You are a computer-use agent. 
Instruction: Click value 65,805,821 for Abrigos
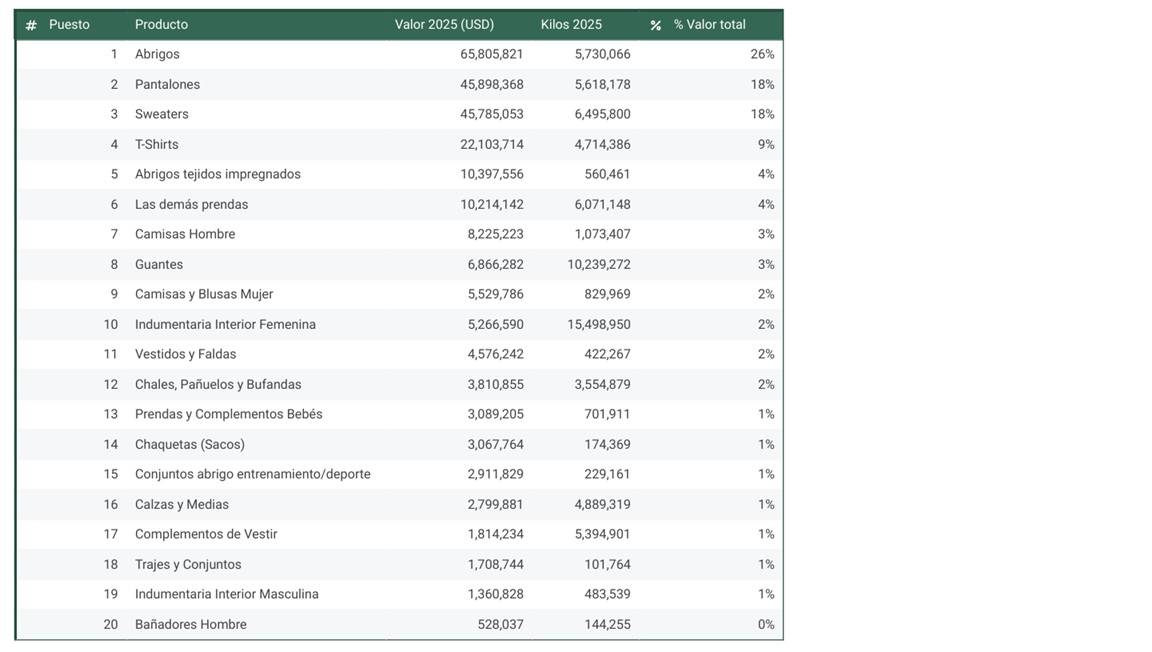(x=492, y=54)
